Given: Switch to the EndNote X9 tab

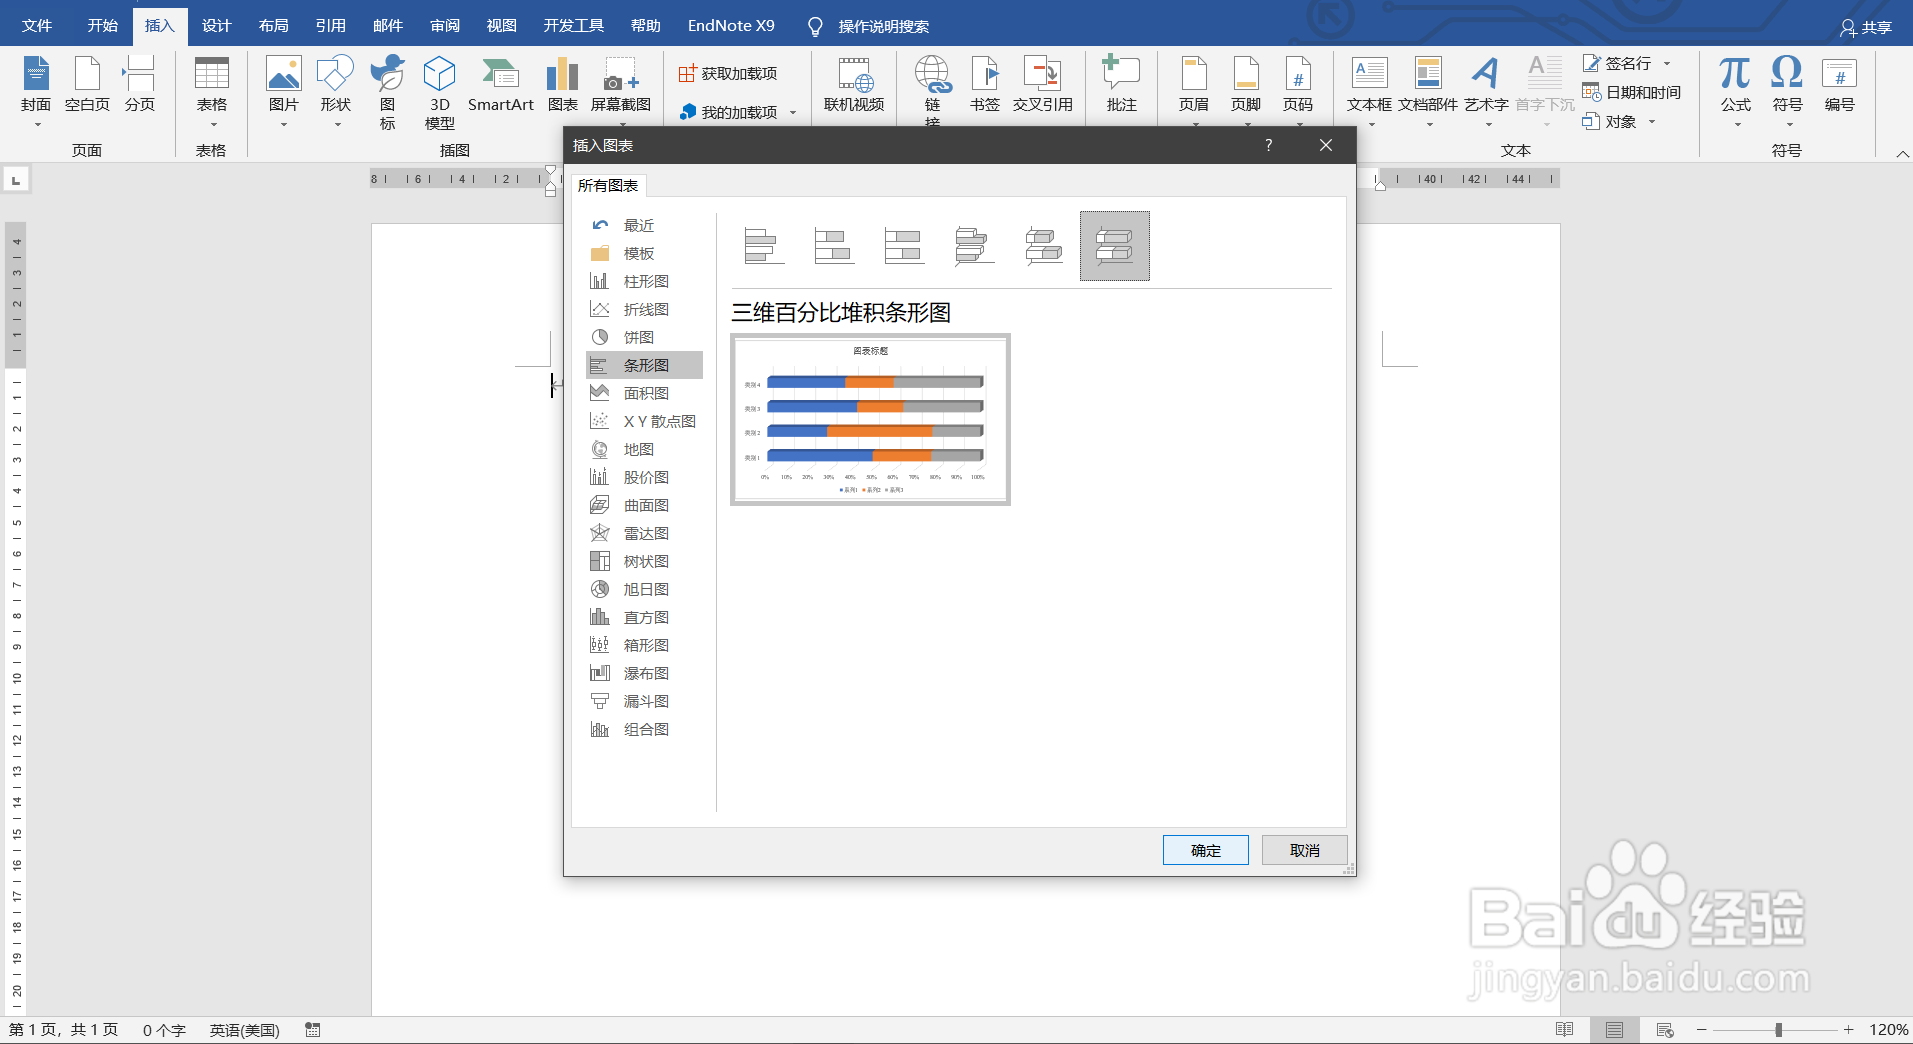Looking at the screenshot, I should [731, 25].
